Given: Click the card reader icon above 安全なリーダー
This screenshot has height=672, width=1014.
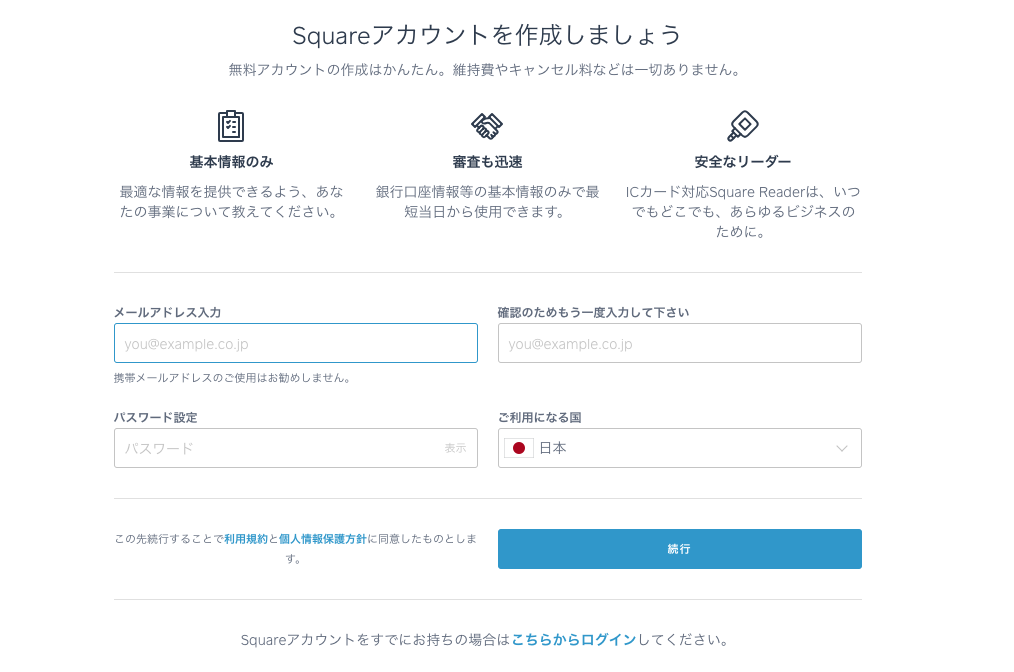Looking at the screenshot, I should pyautogui.click(x=742, y=125).
